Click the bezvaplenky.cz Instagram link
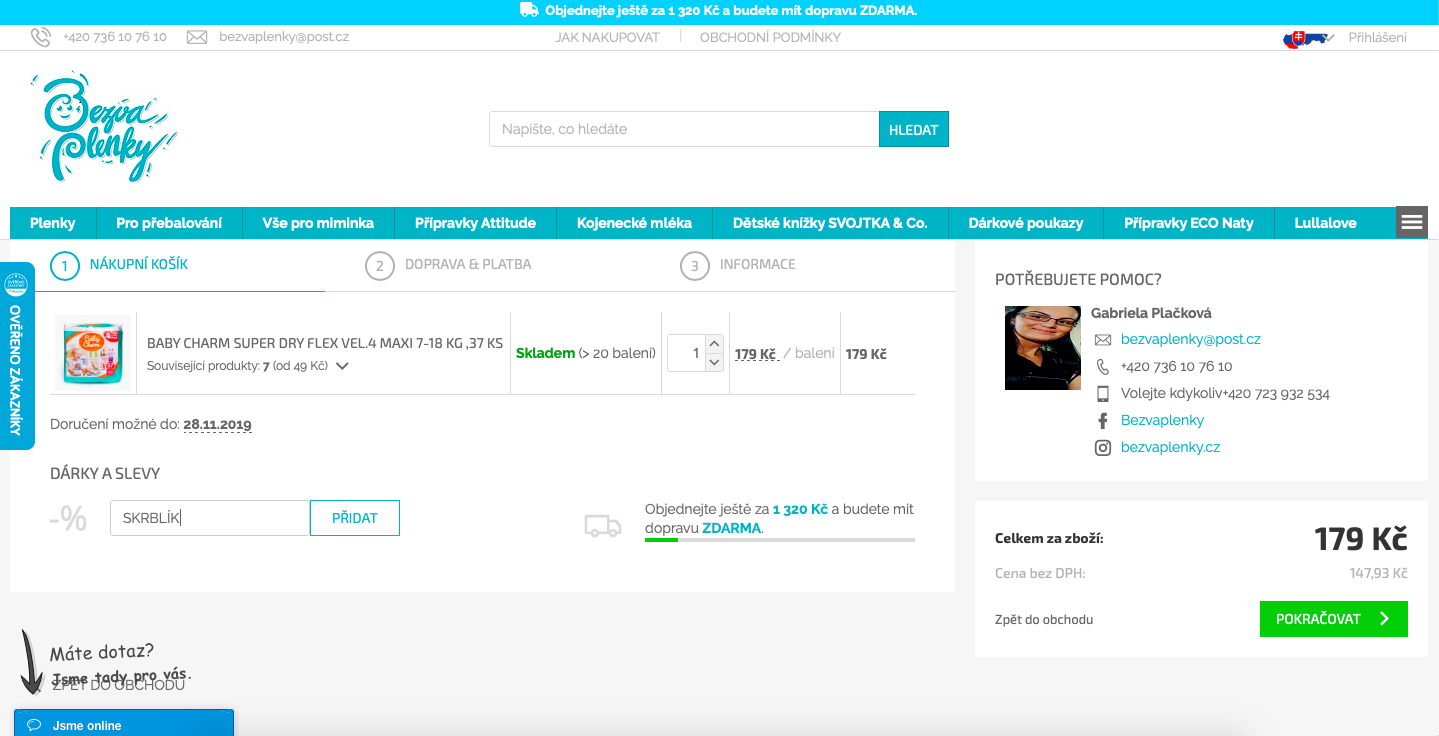 [1170, 448]
